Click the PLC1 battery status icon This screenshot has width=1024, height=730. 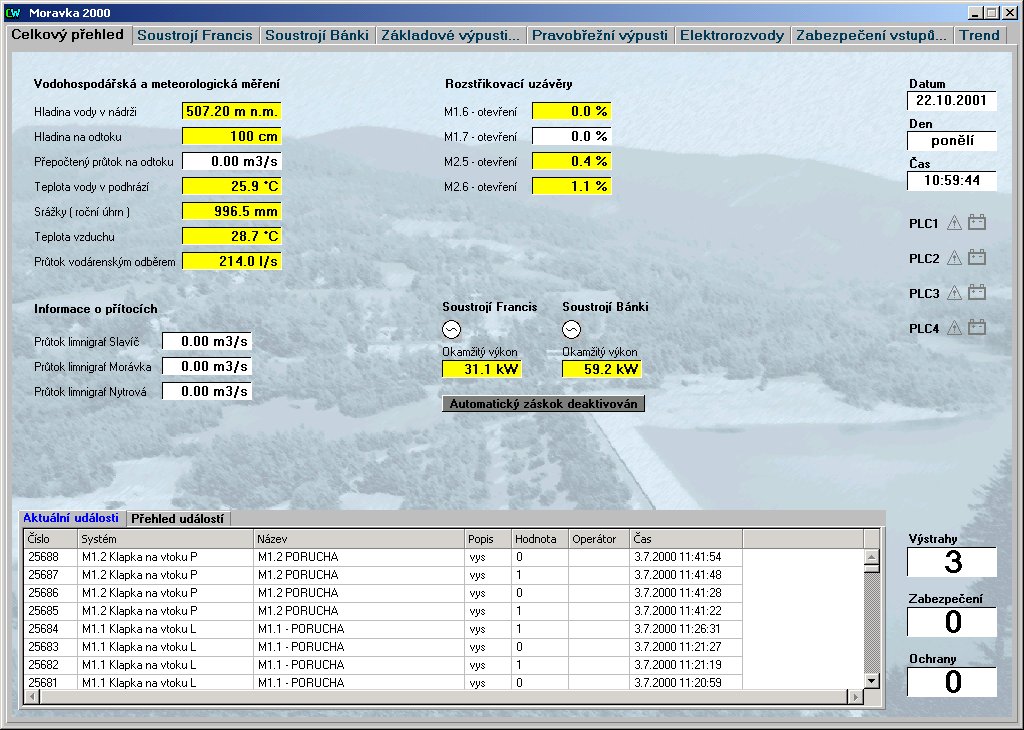pyautogui.click(x=977, y=223)
